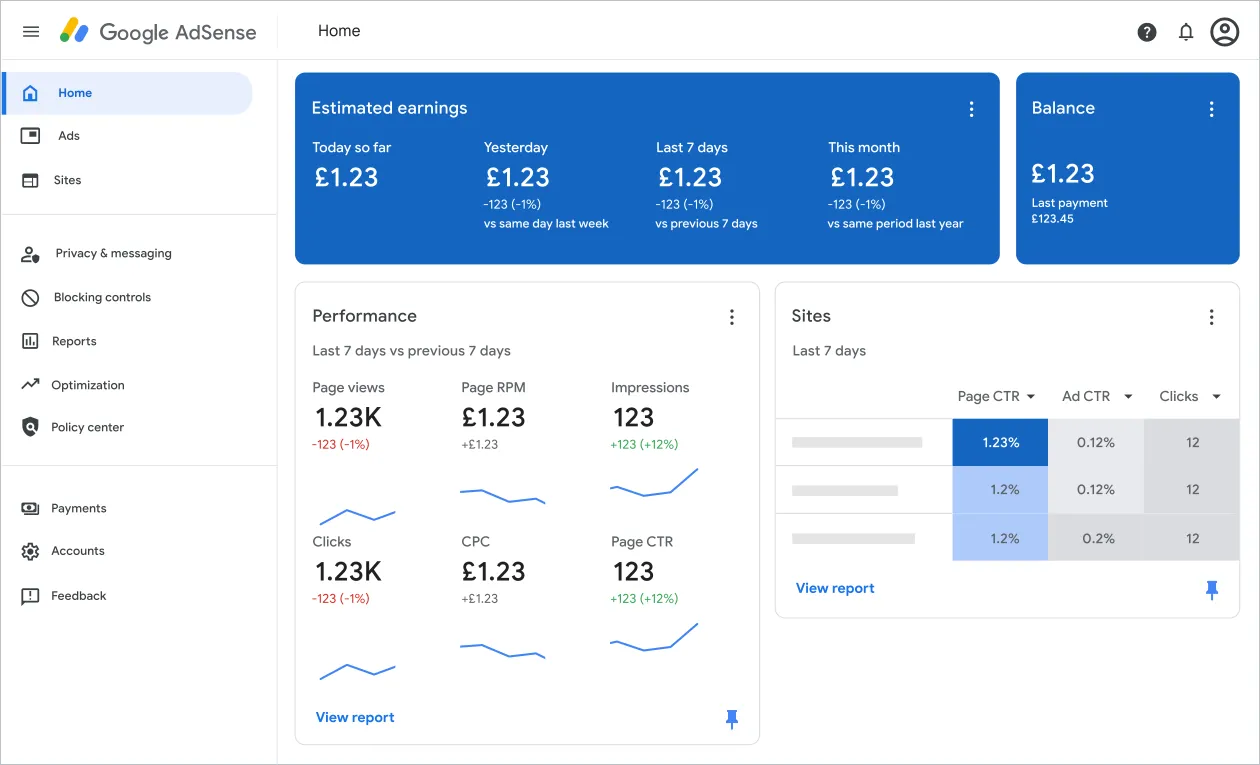This screenshot has height=765, width=1260.
Task: Open the notifications bell
Action: pyautogui.click(x=1186, y=31)
